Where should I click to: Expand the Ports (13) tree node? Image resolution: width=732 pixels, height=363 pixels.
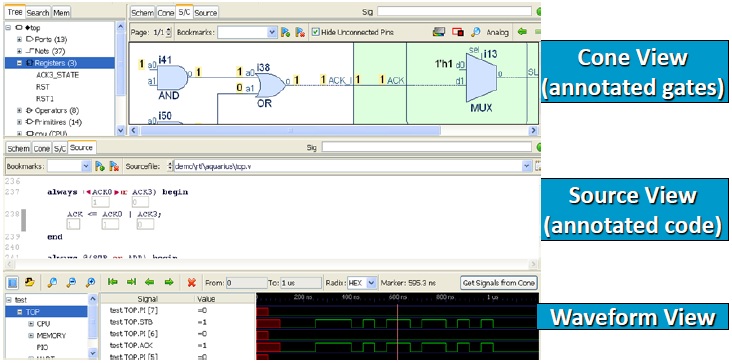19,39
